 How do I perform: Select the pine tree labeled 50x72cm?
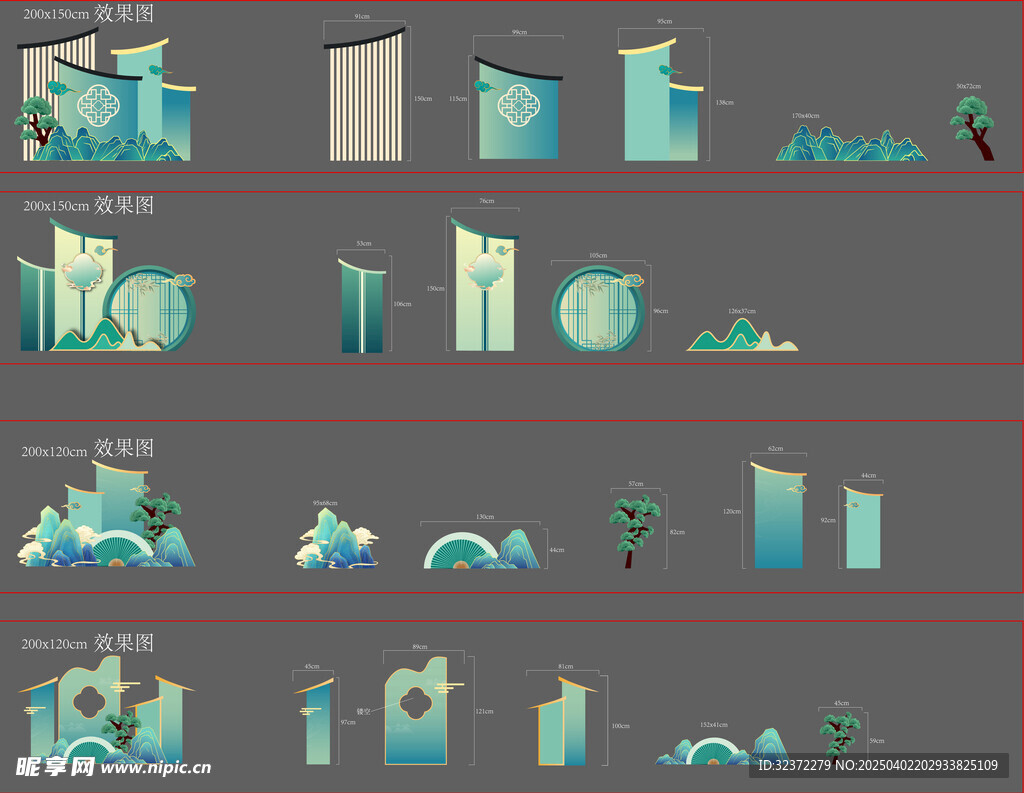973,128
